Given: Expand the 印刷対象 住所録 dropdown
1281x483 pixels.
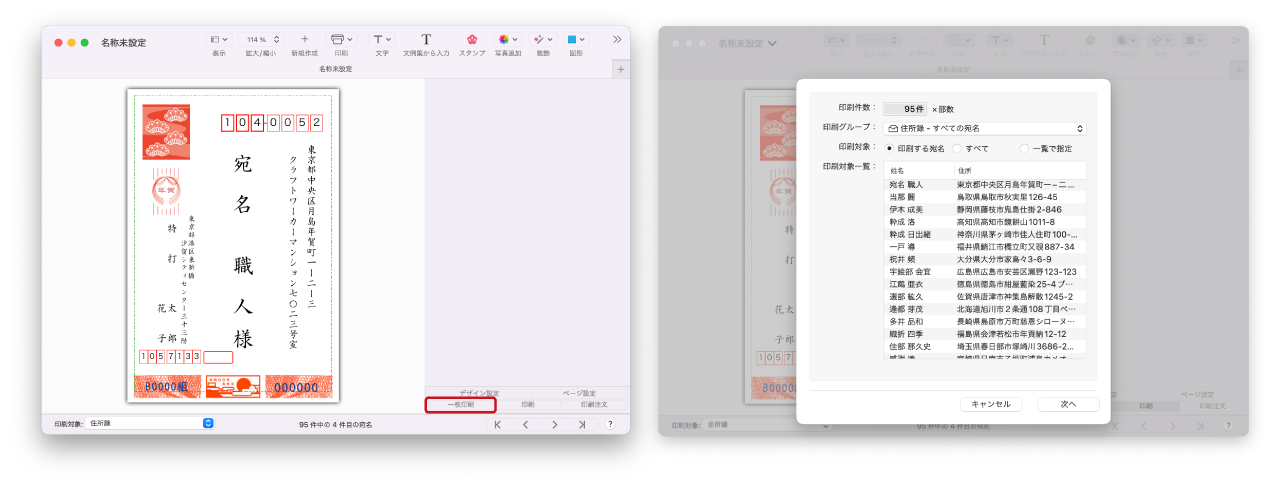Looking at the screenshot, I should 150,424.
